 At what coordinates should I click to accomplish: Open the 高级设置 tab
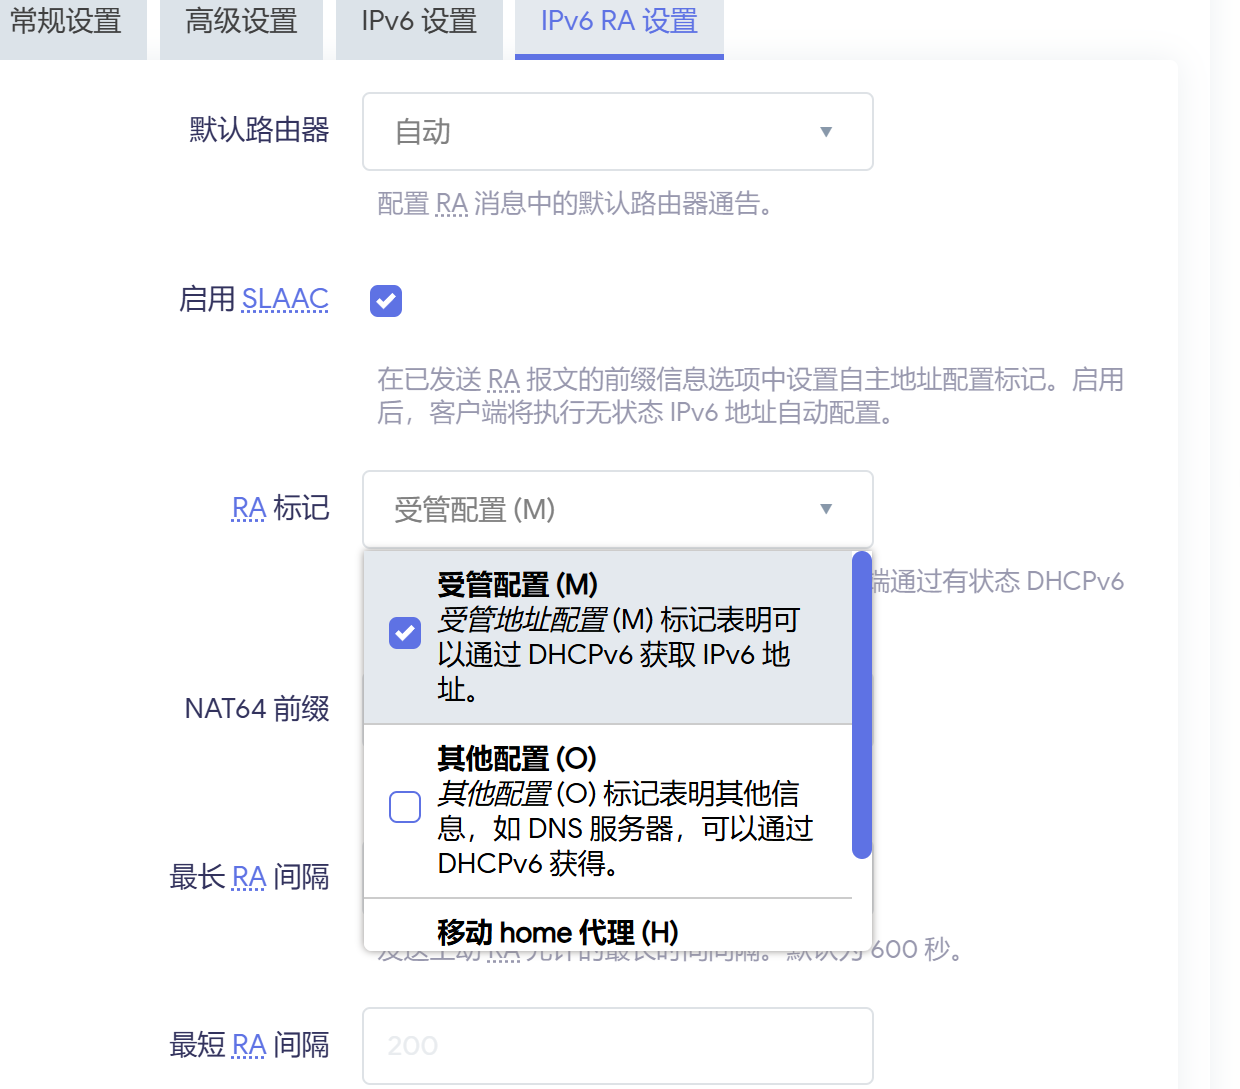241,22
